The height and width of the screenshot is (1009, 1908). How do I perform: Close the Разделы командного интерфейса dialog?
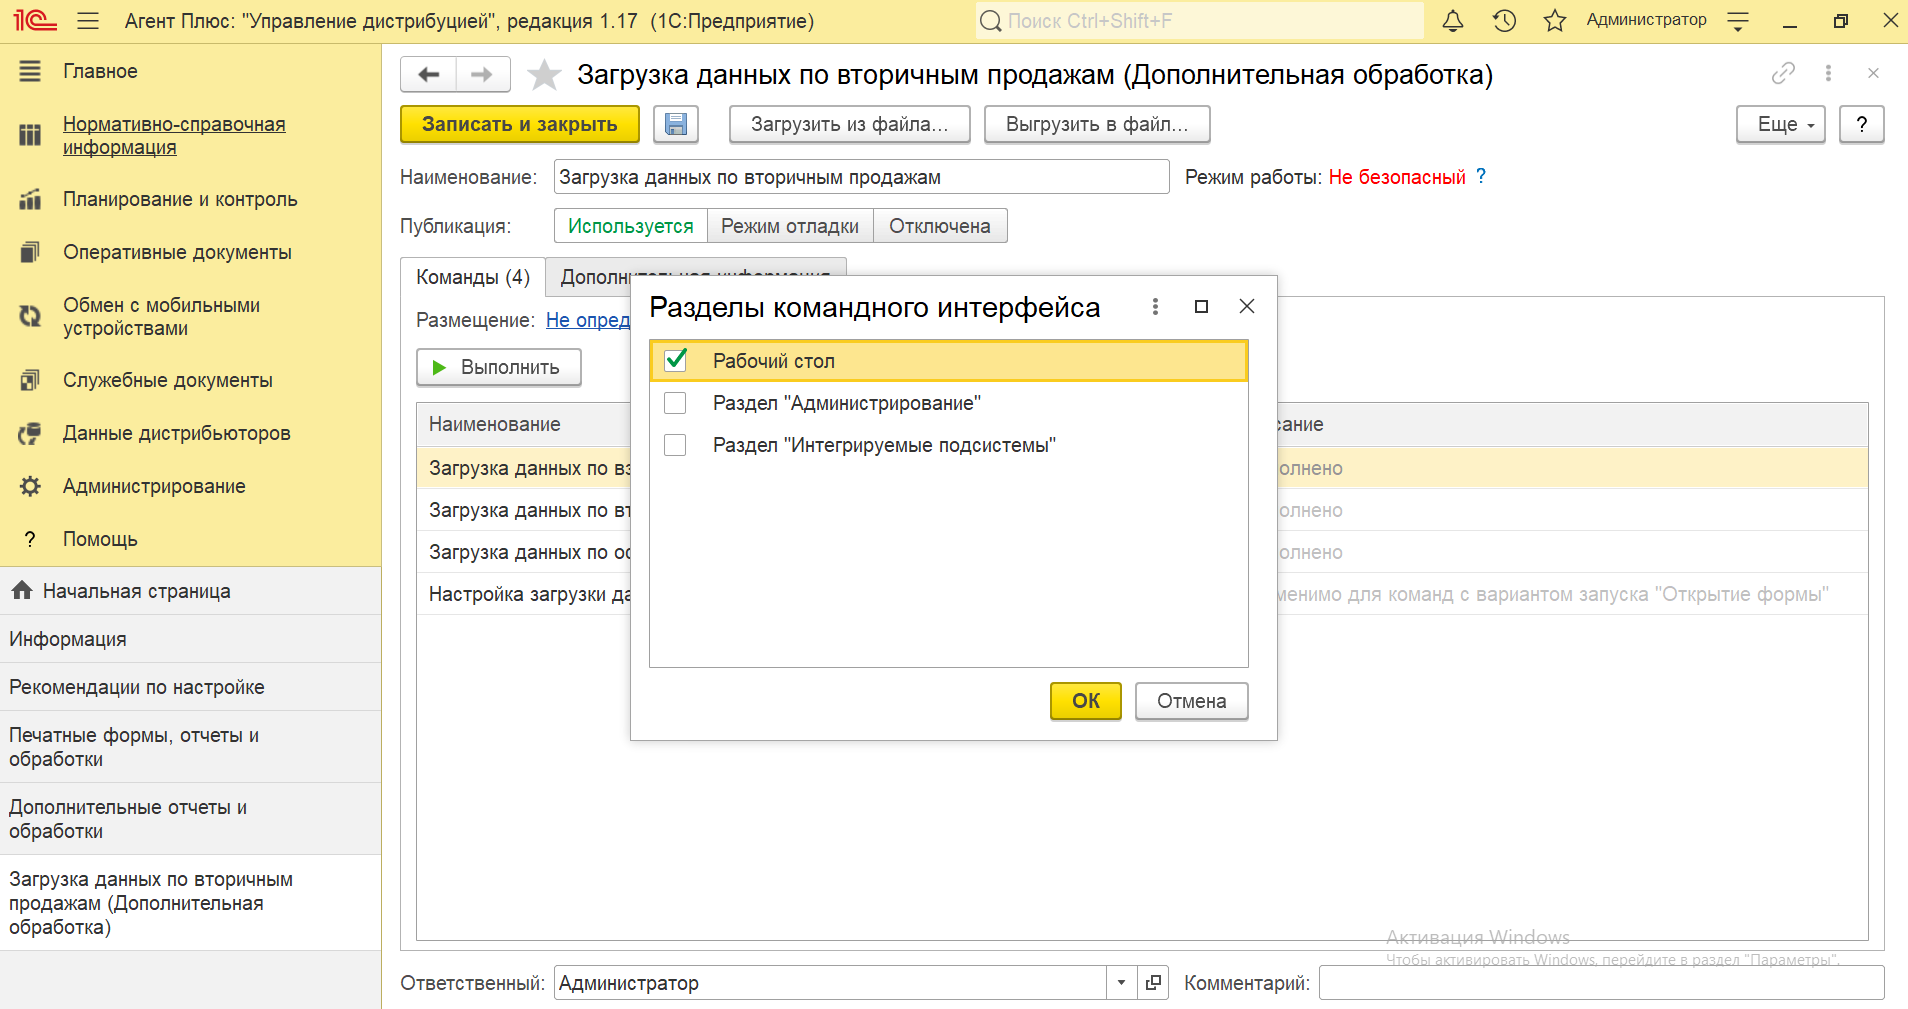[1246, 306]
